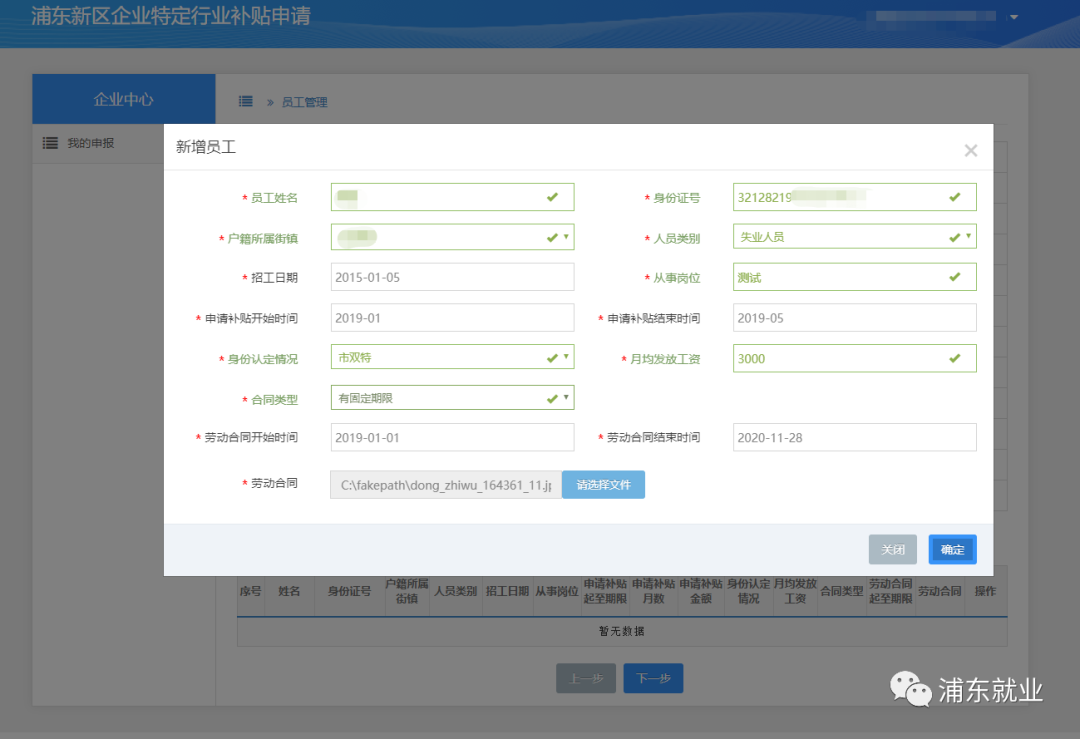This screenshot has height=739, width=1080.
Task: Expand the 户籍所属街镇 dropdown
Action: click(x=453, y=237)
